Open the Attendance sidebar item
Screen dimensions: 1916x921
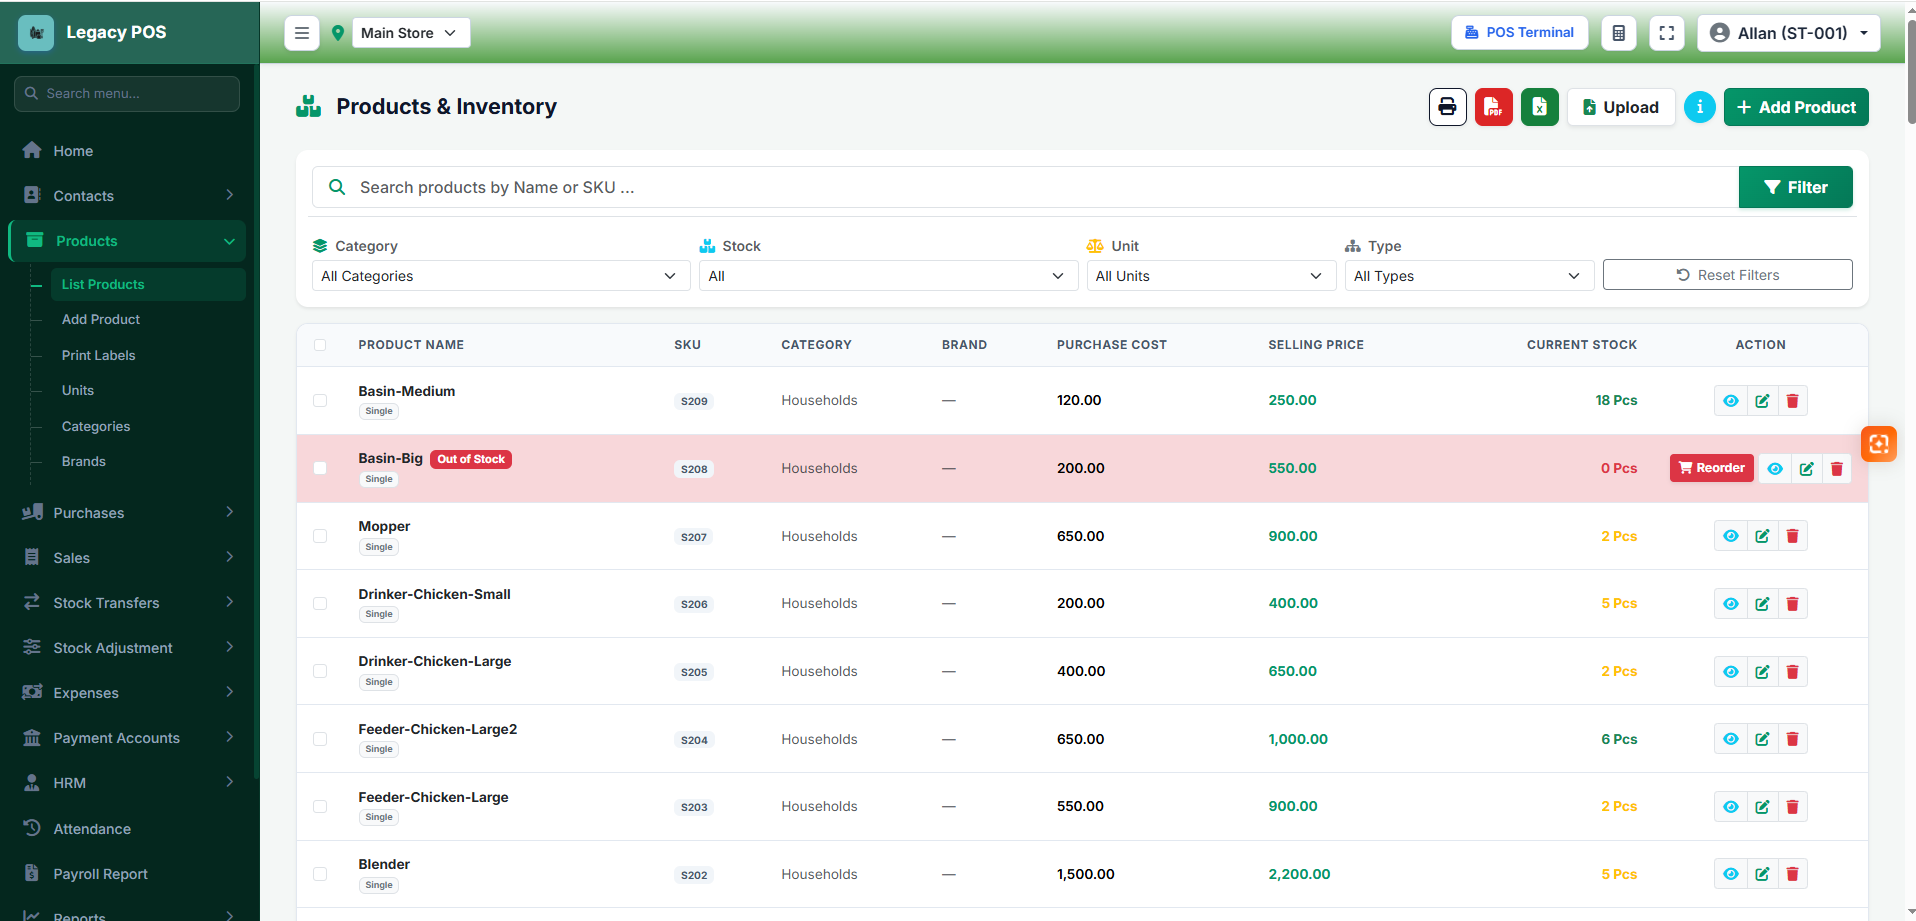point(127,829)
